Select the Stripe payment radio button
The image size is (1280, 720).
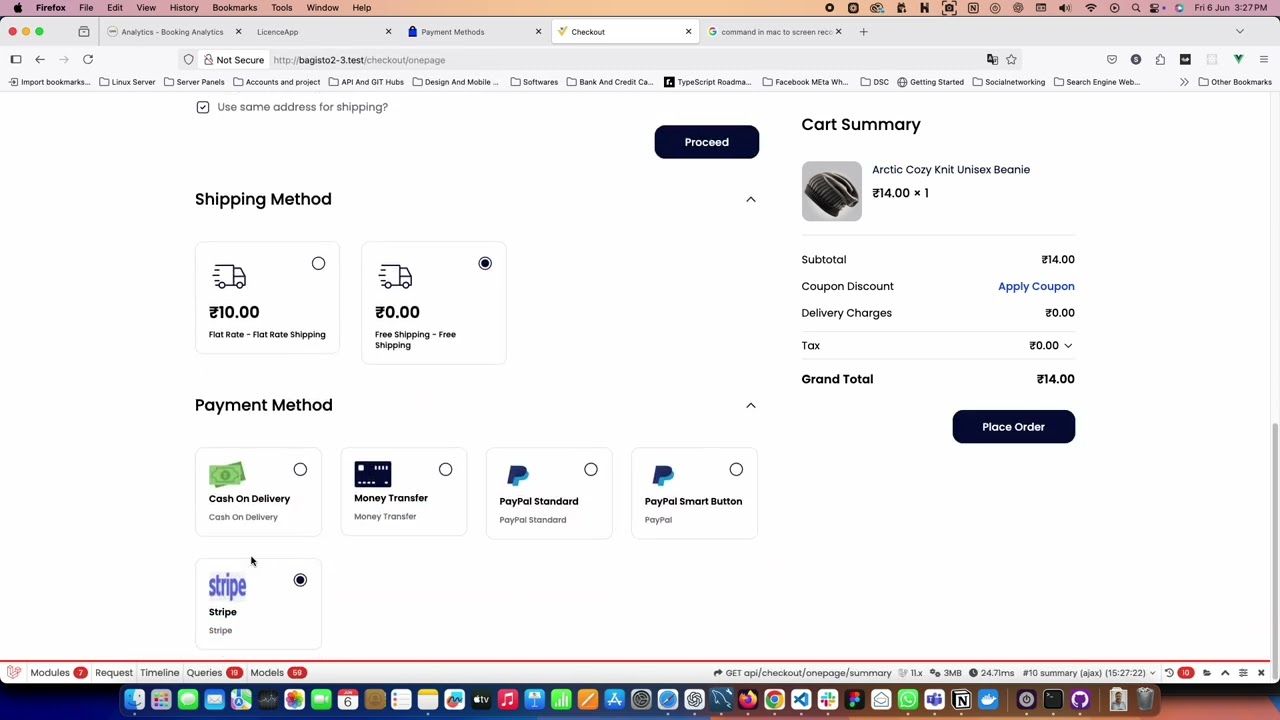click(x=300, y=581)
